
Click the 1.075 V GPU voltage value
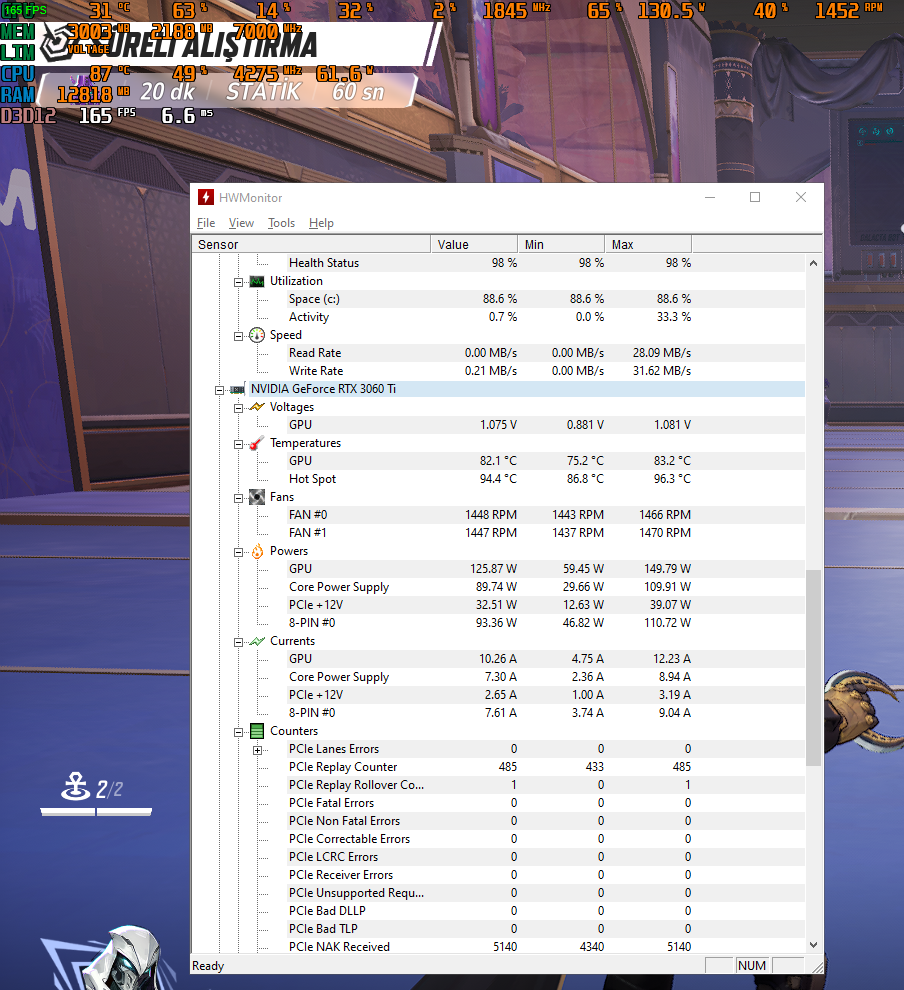[498, 425]
